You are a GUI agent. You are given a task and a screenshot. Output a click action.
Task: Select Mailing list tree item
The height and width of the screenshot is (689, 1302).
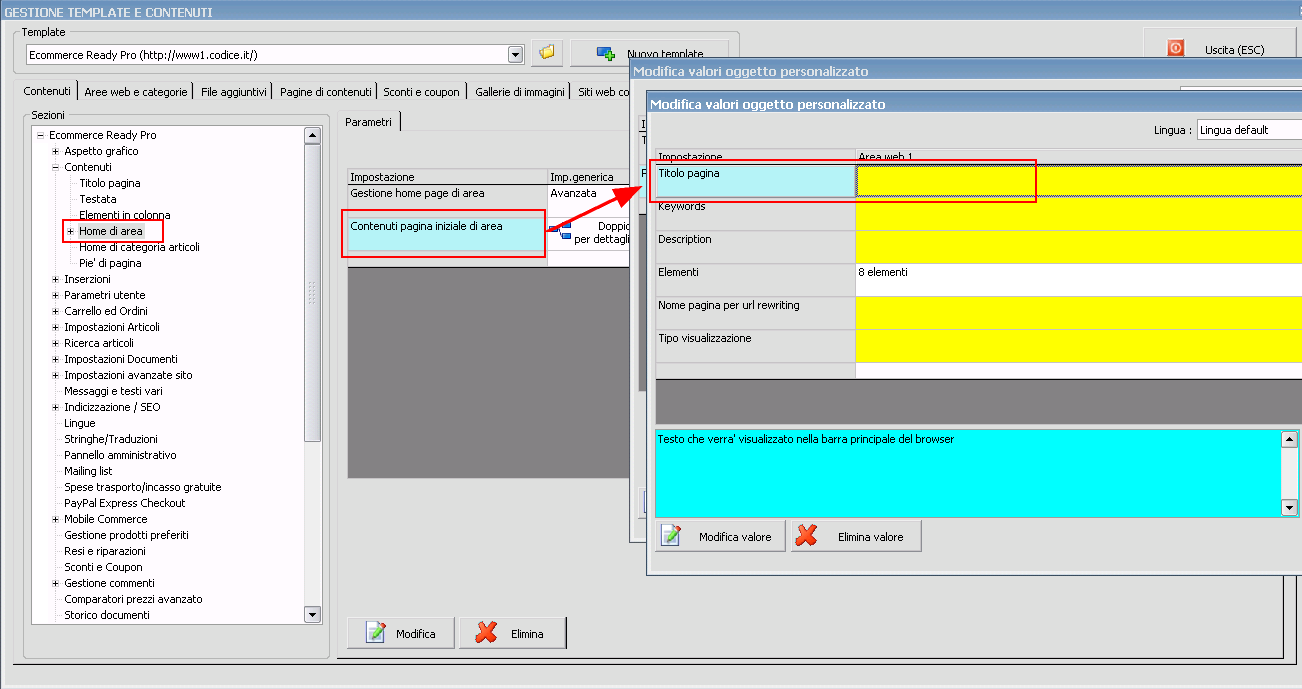coord(88,471)
